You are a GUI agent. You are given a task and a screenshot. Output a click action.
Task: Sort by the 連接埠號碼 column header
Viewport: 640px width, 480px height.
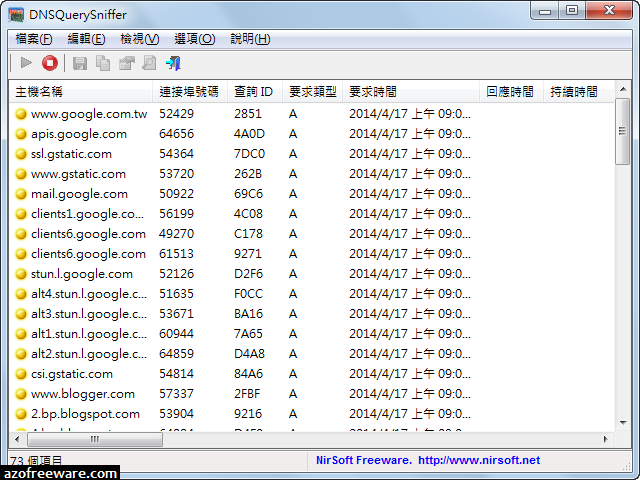[190, 92]
